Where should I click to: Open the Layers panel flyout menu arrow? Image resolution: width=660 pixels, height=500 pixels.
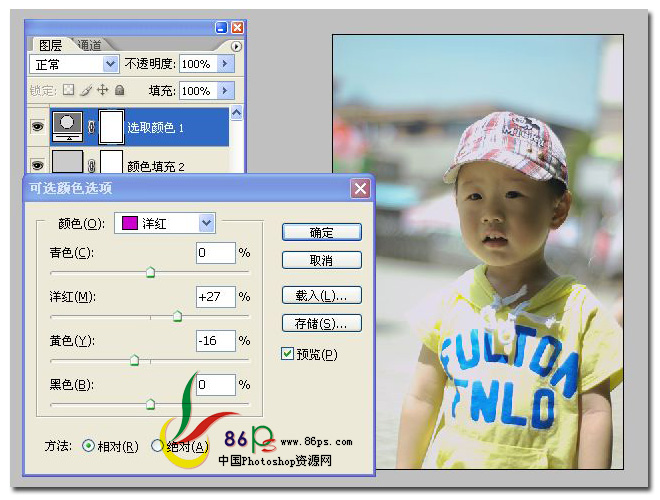coord(236,46)
